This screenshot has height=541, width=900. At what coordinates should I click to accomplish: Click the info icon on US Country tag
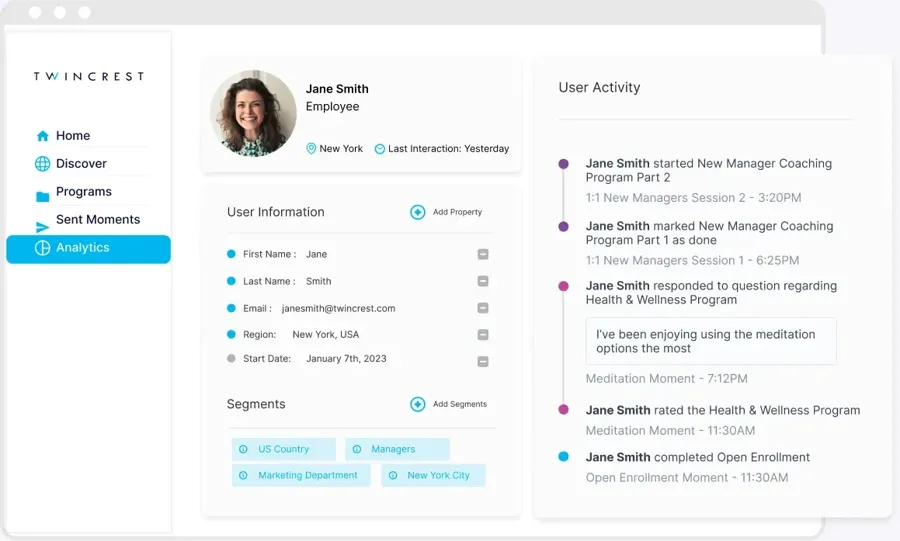pyautogui.click(x=243, y=449)
